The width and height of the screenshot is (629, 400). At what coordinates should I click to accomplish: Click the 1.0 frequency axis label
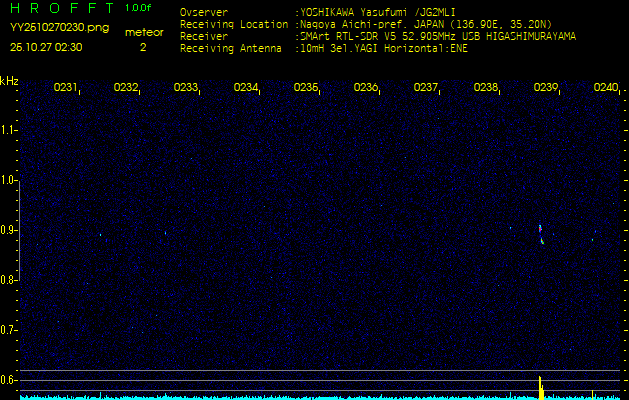point(9,181)
